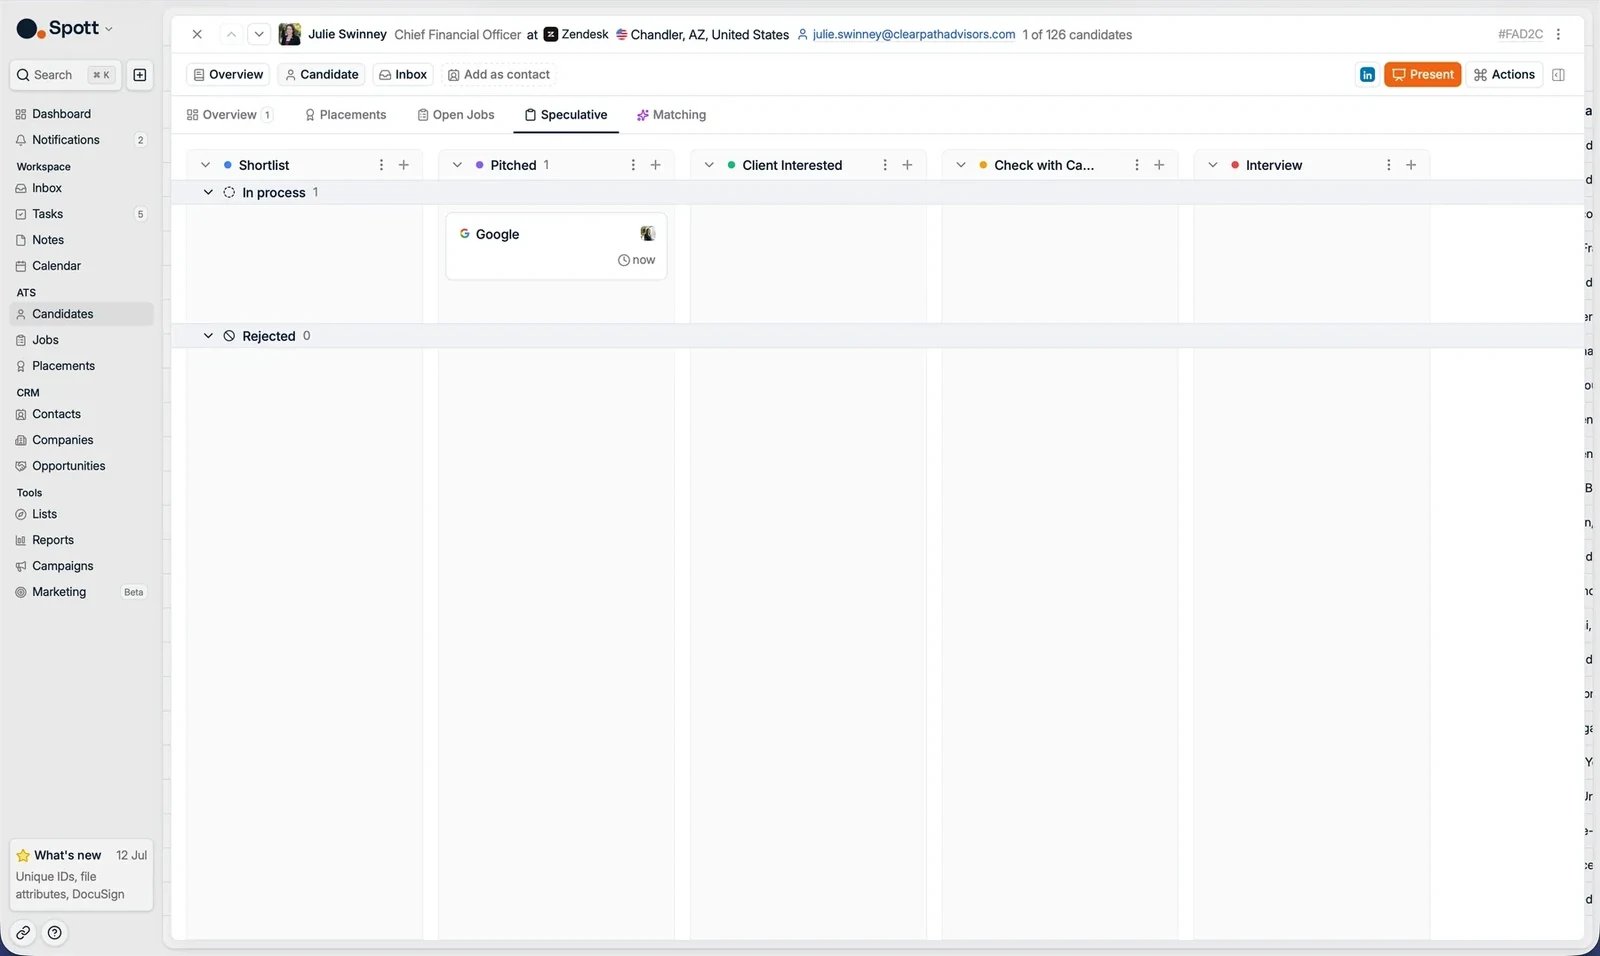This screenshot has width=1600, height=956.
Task: Collapse the Interview column chevron
Action: [x=1213, y=165]
